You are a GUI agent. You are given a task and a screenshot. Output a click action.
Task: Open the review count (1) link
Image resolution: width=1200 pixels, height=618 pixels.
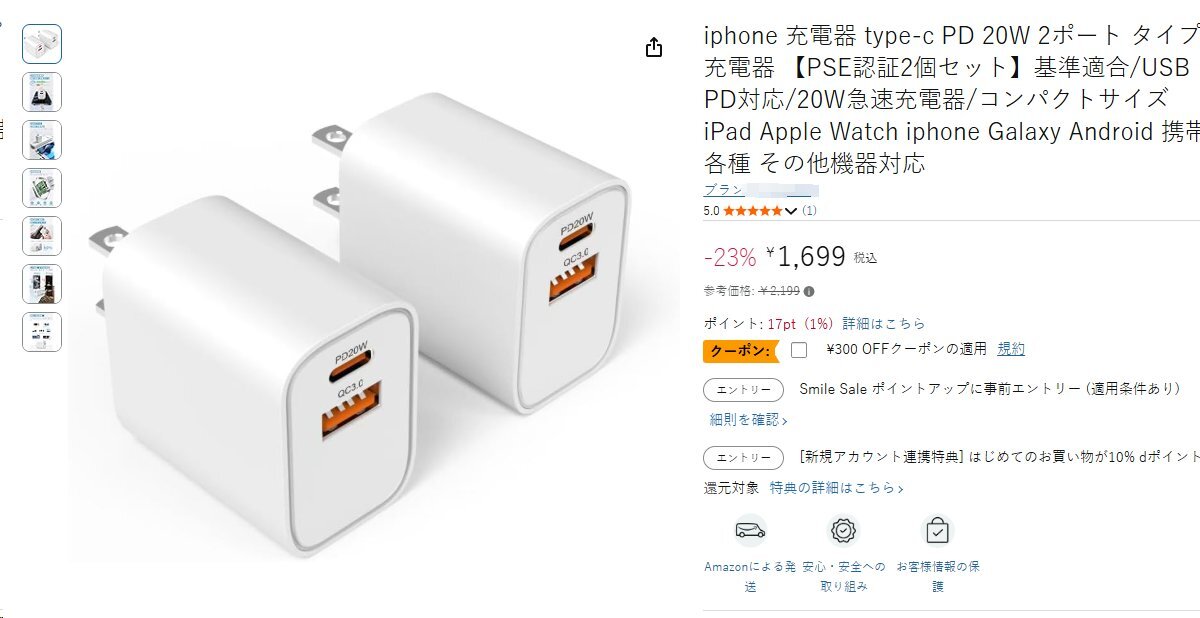(809, 211)
